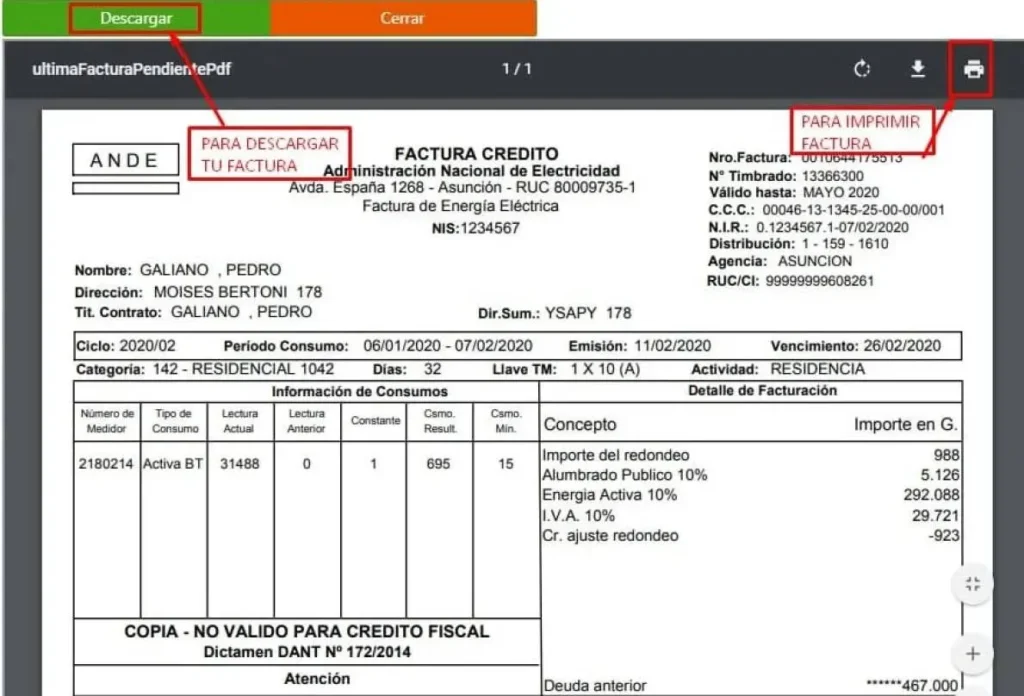
Task: Select the I.V.A. 10% amount 29.721
Action: pyautogui.click(x=935, y=516)
